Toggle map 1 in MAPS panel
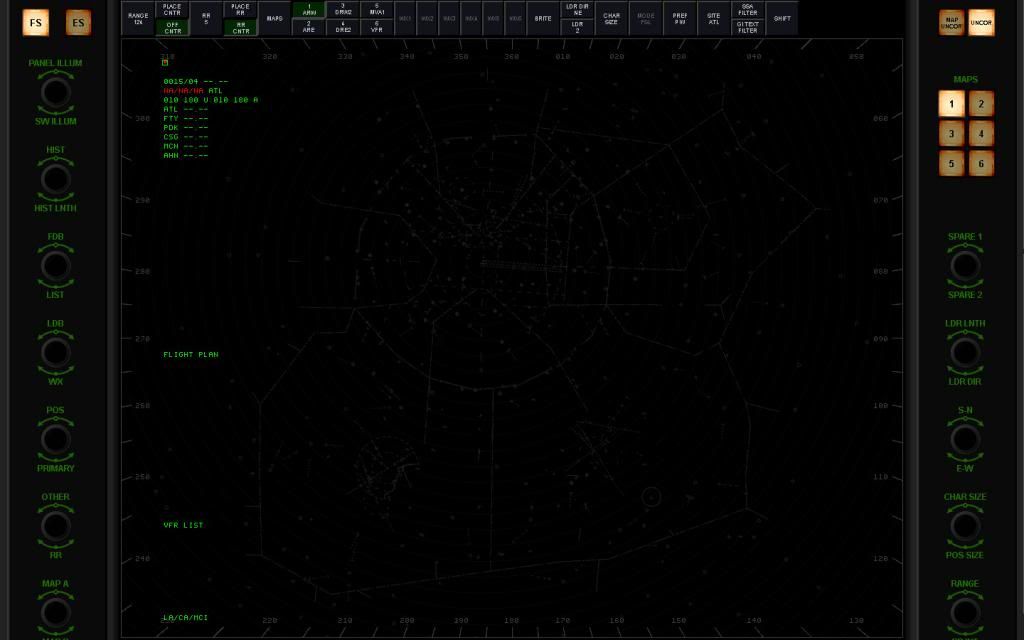Image resolution: width=1024 pixels, height=640 pixels. tap(951, 103)
